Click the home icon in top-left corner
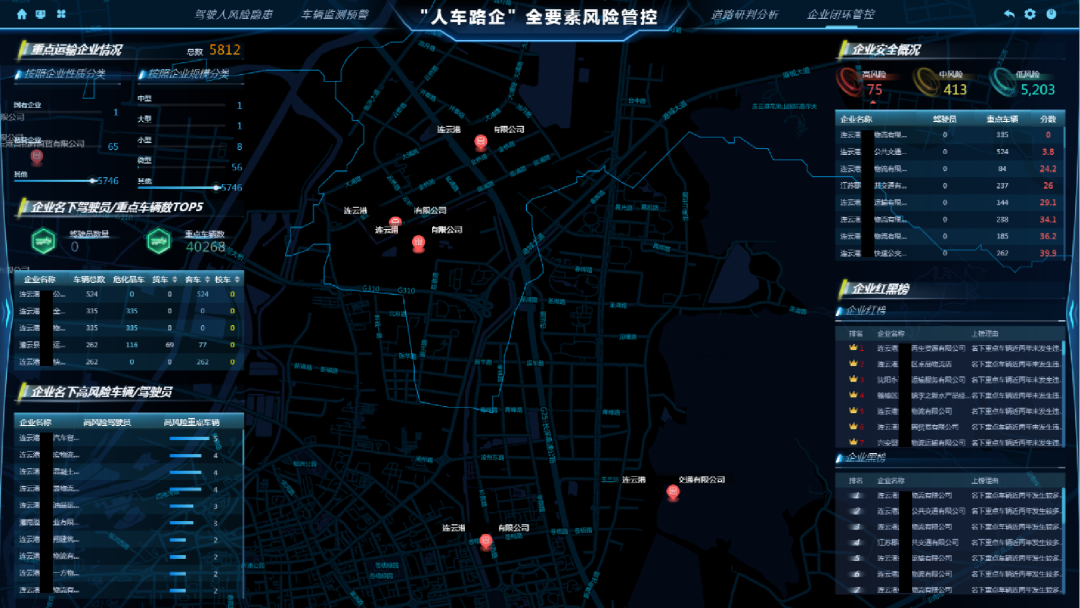The width and height of the screenshot is (1080, 608). click(22, 14)
